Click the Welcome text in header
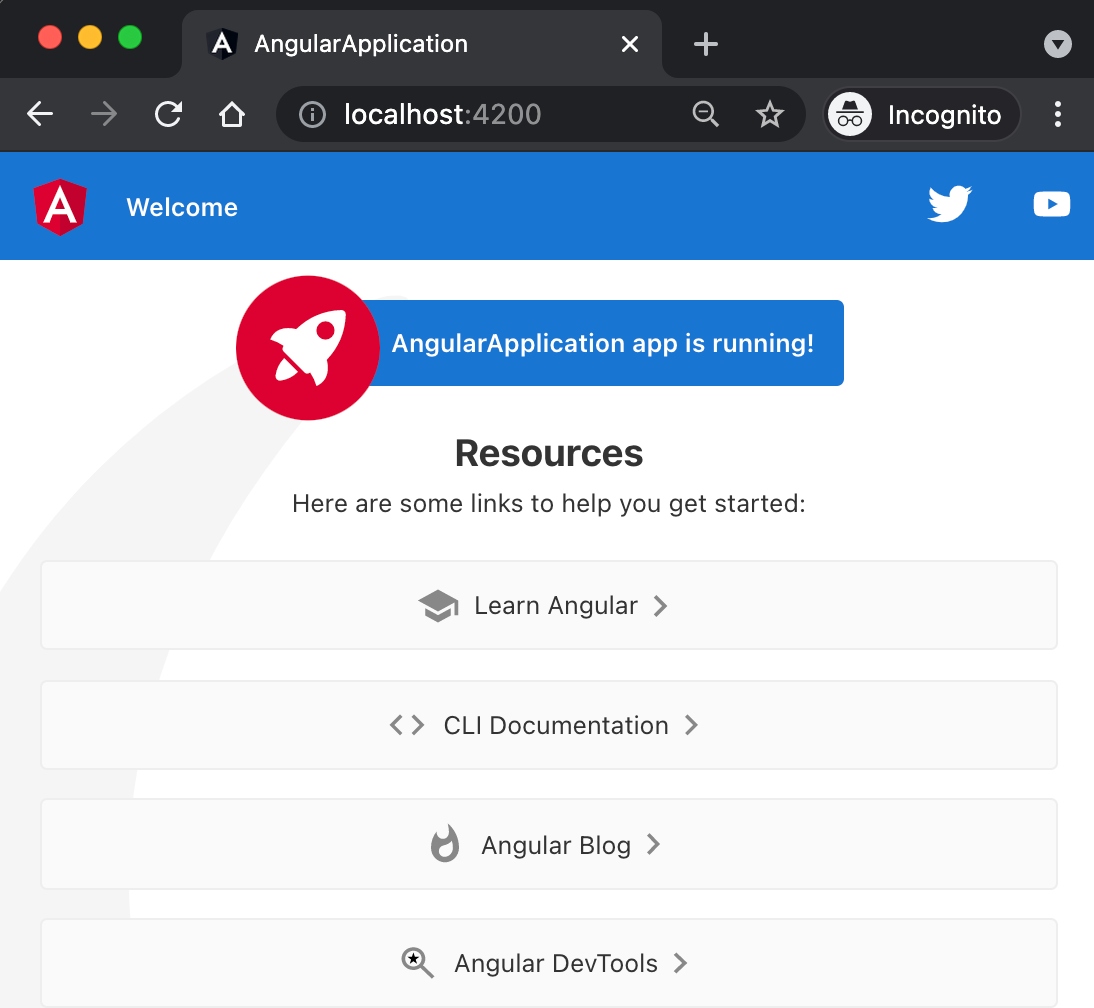The image size is (1094, 1008). point(182,207)
